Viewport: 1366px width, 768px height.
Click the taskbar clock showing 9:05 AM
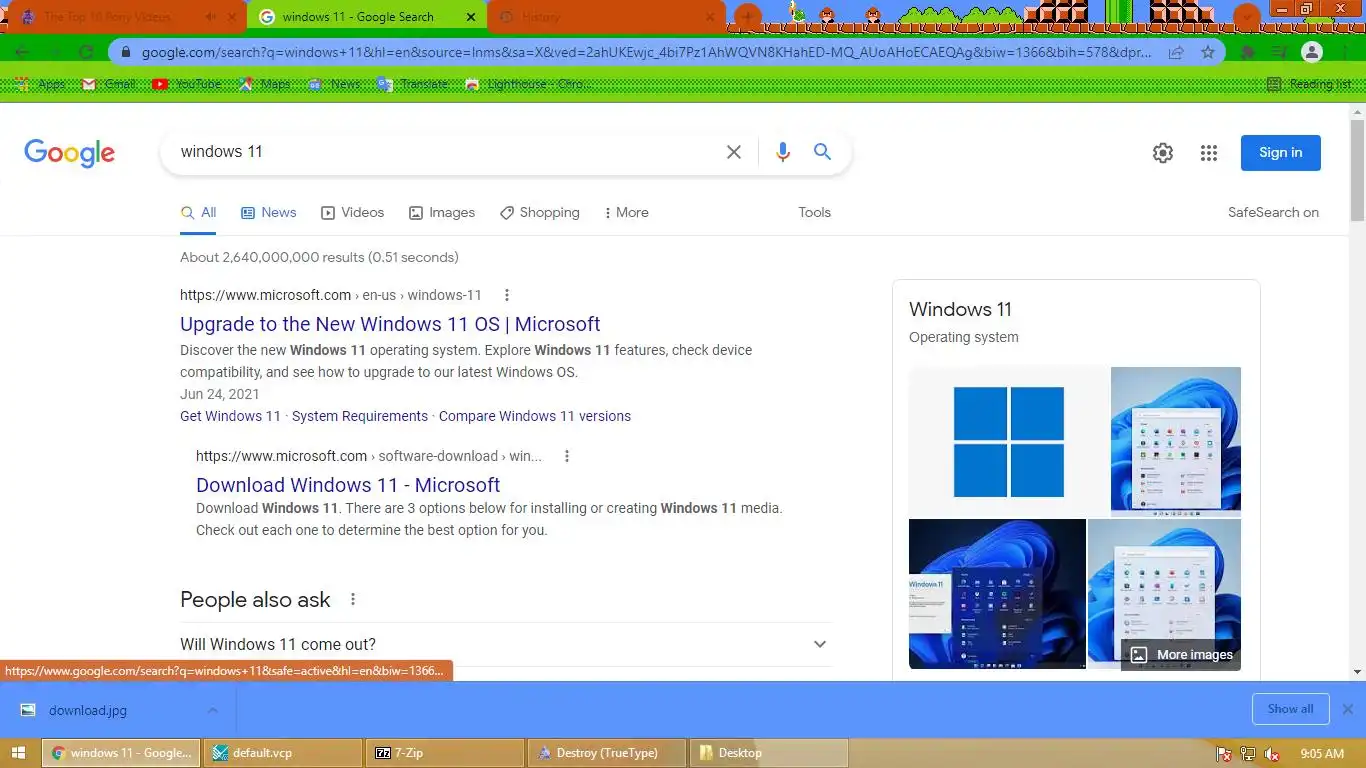(1322, 753)
